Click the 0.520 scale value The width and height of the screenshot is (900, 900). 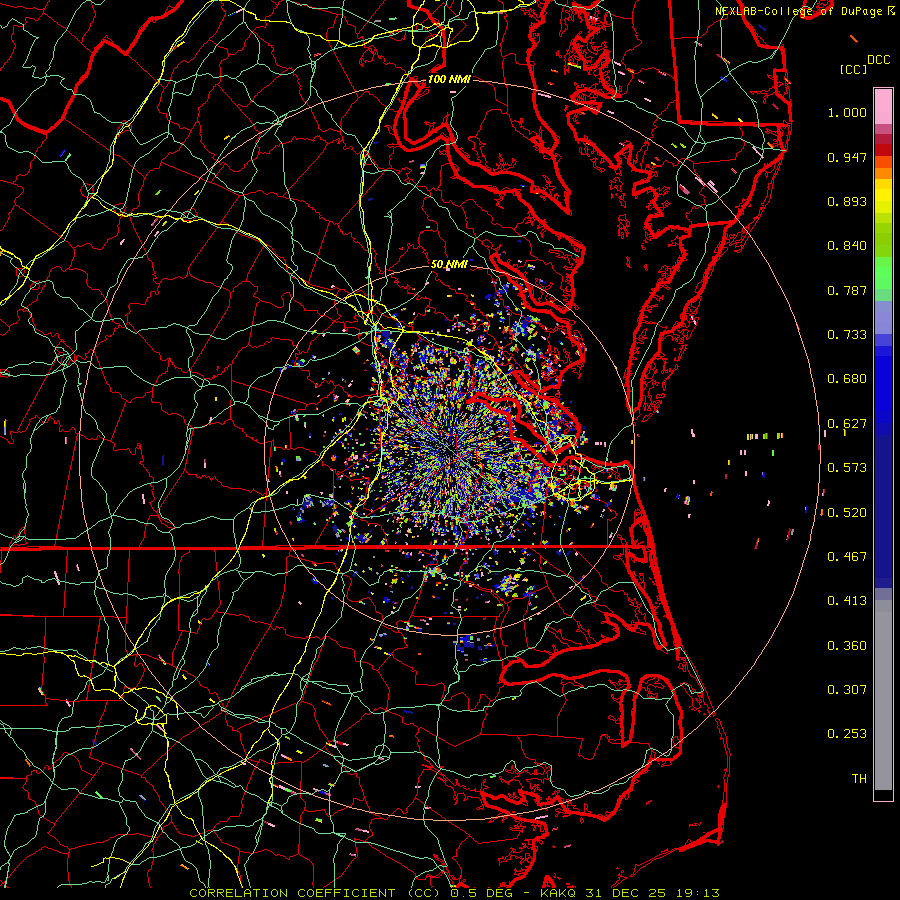(847, 512)
